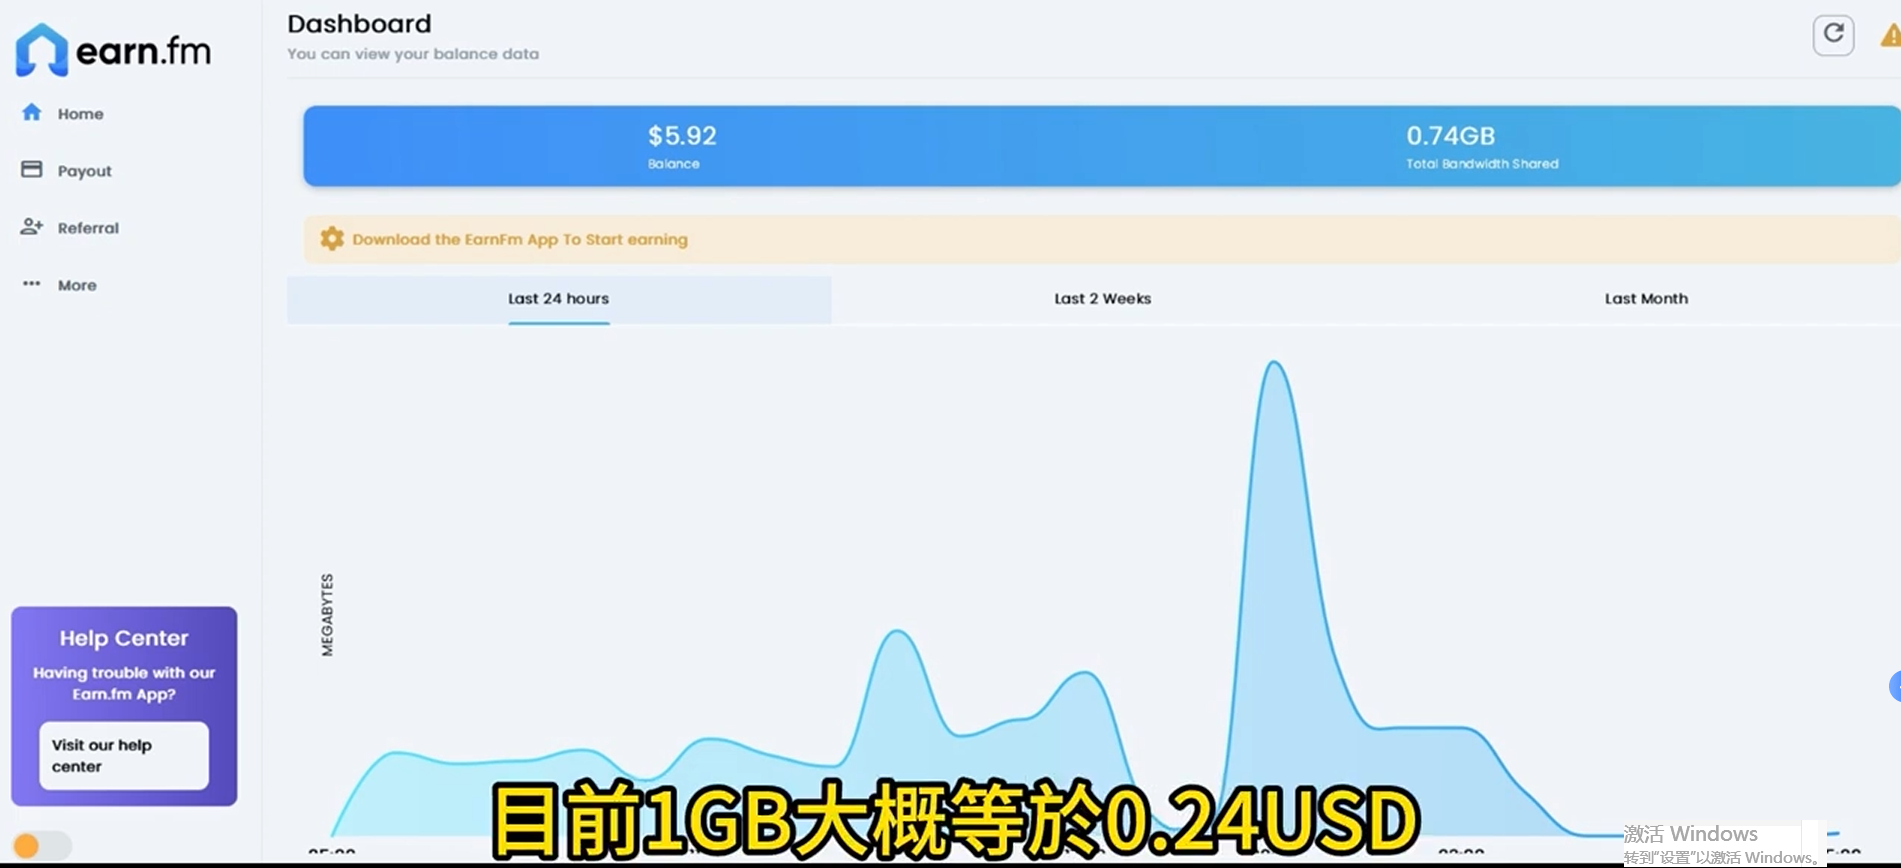Click the 0.74GB Total Bandwidth Shared value
Image resolution: width=1901 pixels, height=868 pixels.
[x=1450, y=135]
